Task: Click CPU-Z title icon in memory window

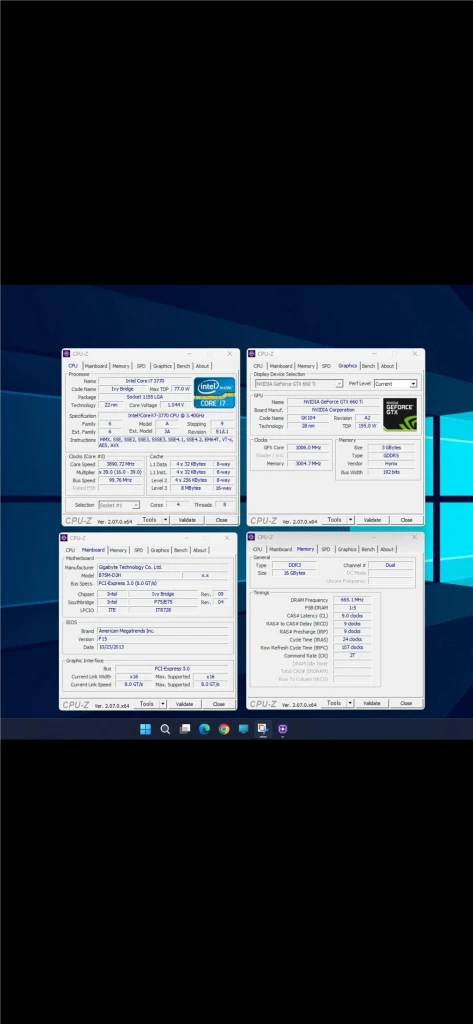Action: pos(252,537)
